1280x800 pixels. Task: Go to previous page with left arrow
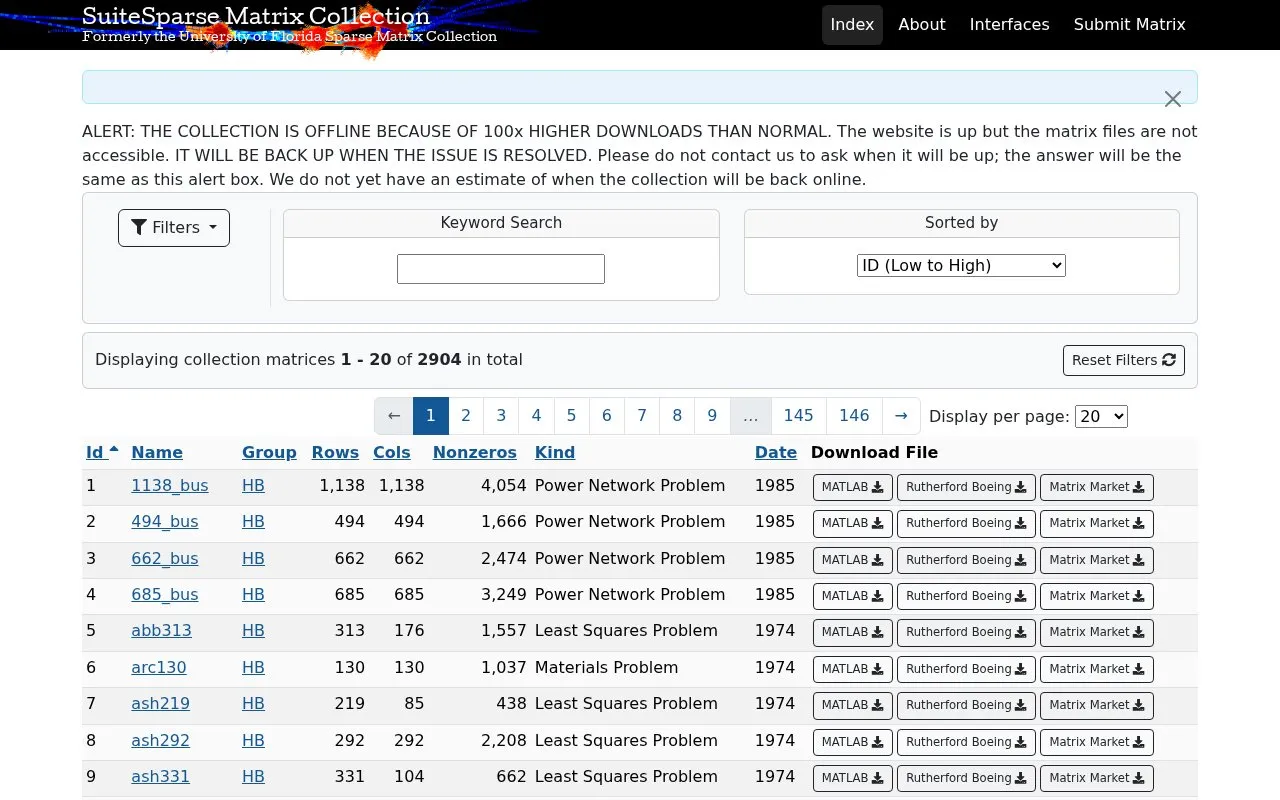[x=394, y=416]
